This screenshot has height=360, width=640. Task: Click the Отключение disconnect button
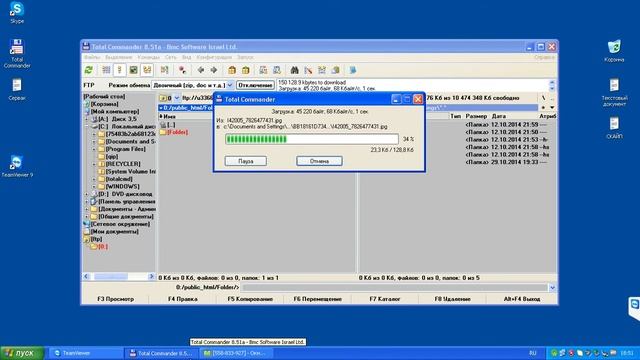pyautogui.click(x=256, y=85)
